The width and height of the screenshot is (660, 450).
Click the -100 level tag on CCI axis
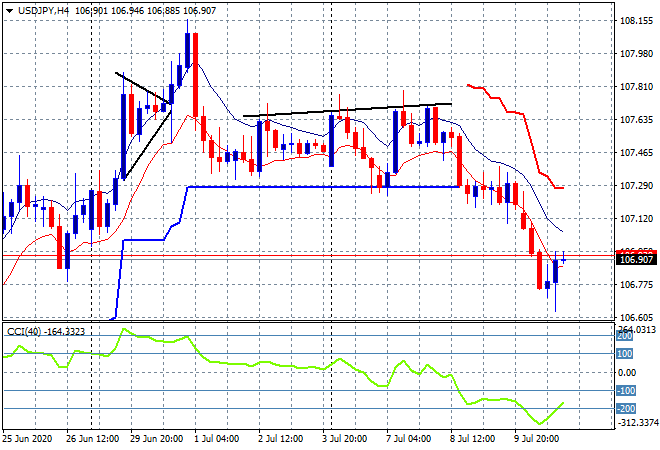tap(625, 391)
